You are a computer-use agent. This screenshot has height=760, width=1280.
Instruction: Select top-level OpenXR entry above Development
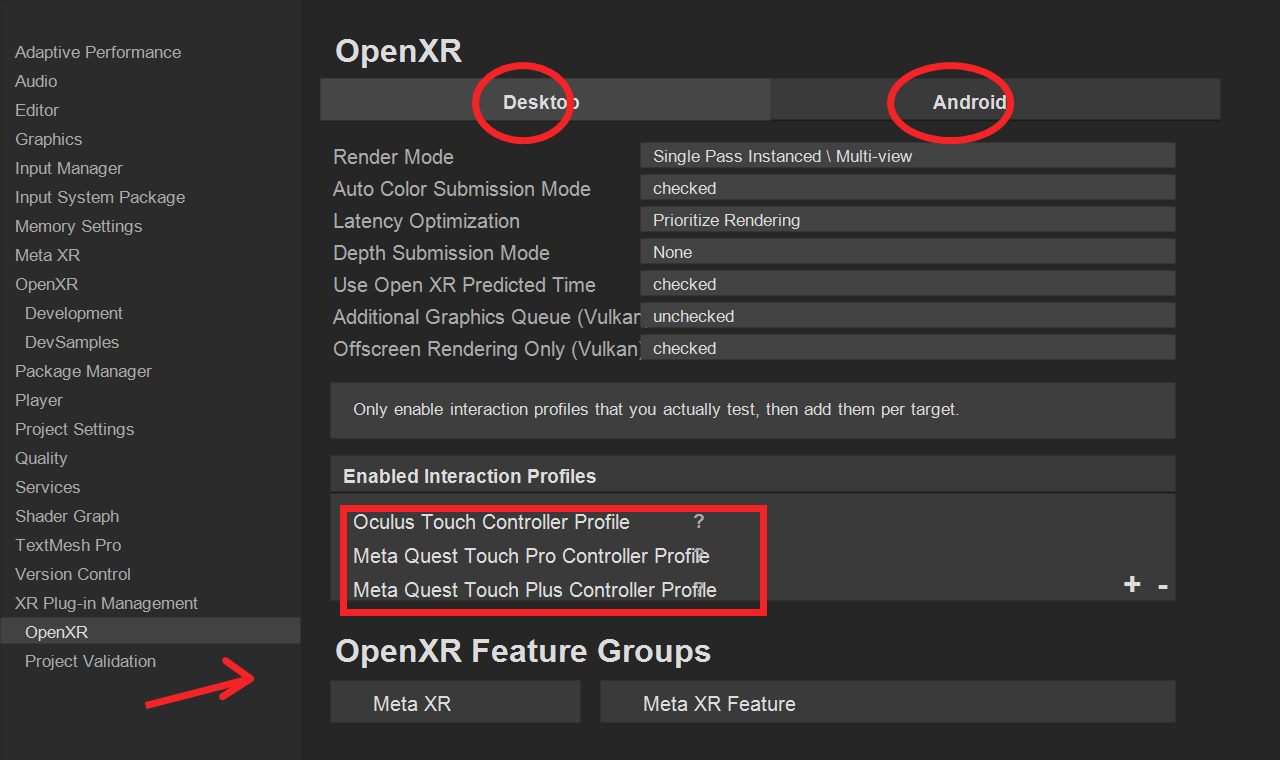coord(46,284)
